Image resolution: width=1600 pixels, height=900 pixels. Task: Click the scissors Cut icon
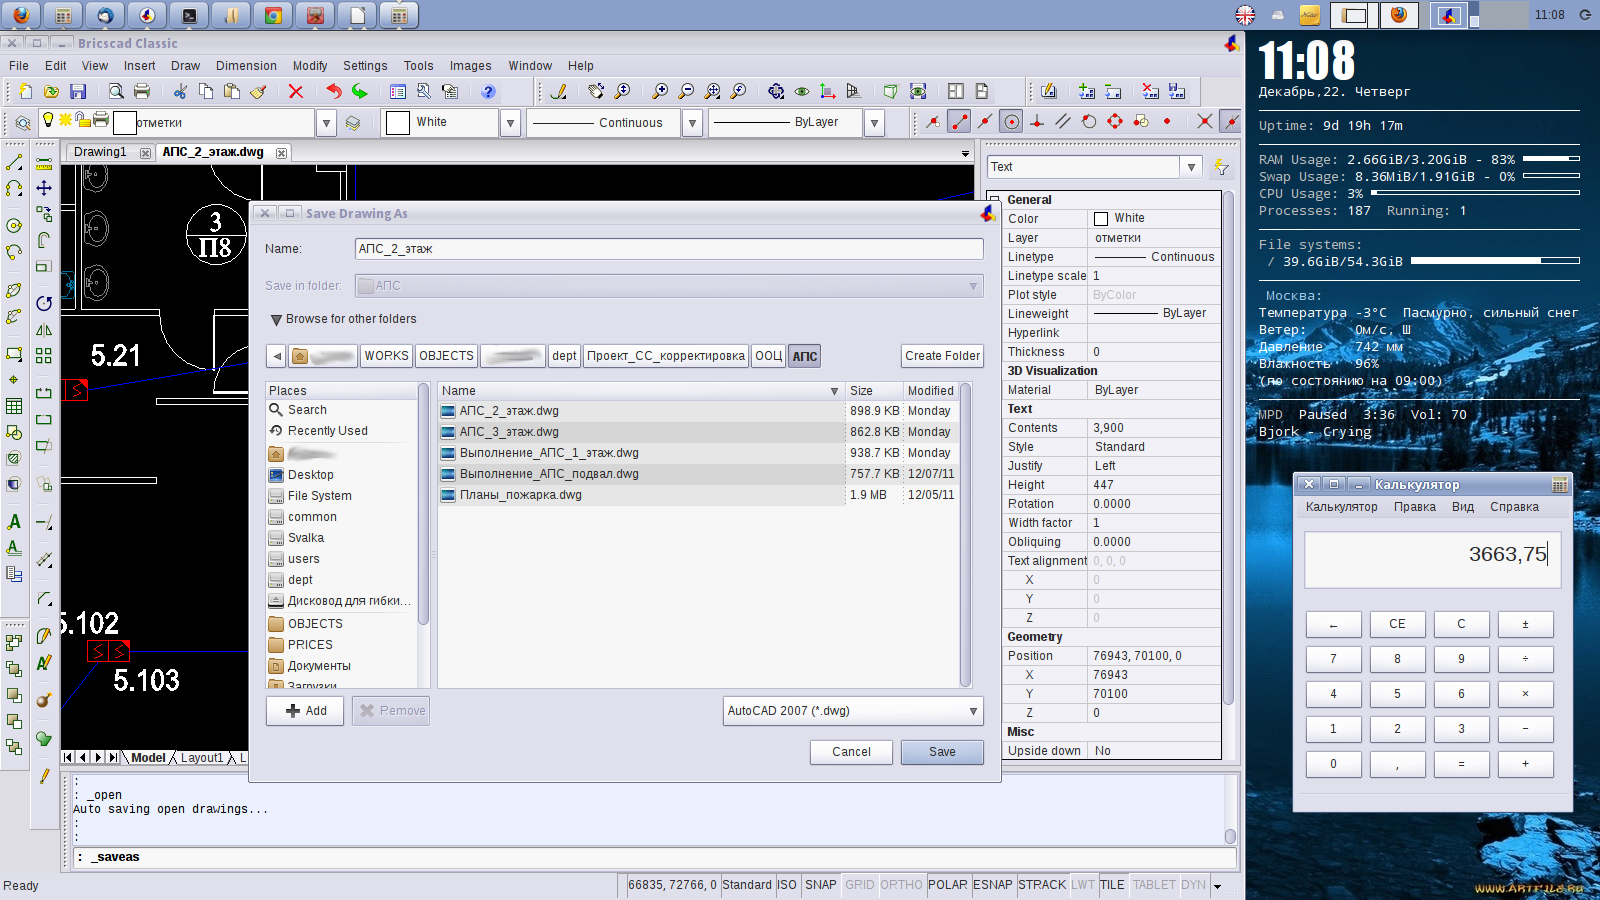180,91
